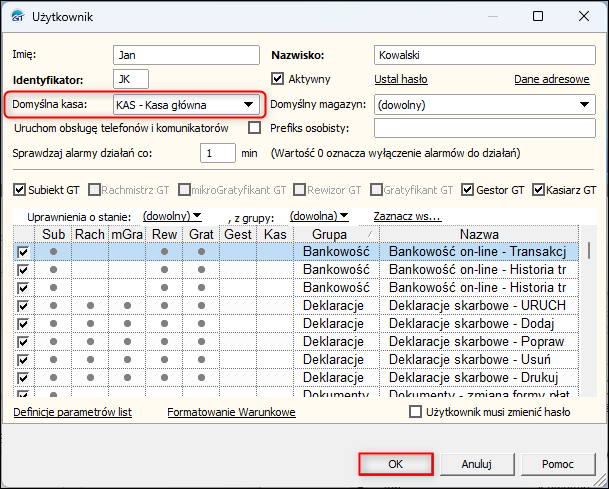This screenshot has width=609, height=489.
Task: Toggle the Kasjarz GT module checkbox
Action: tap(539, 189)
